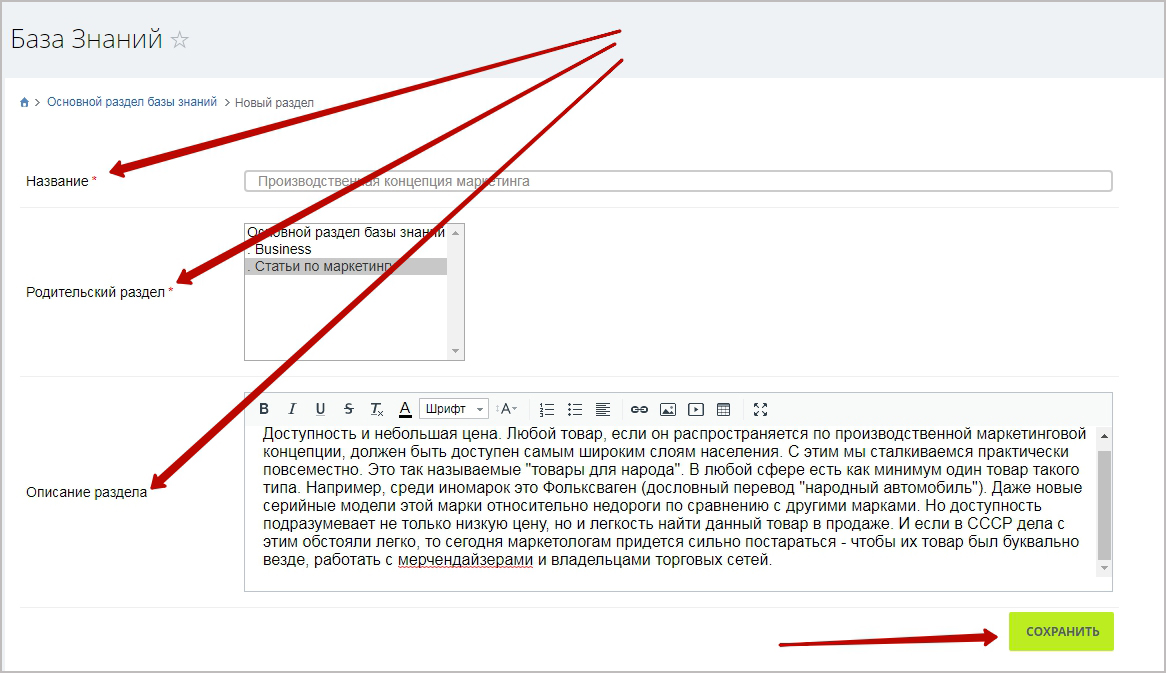Select Business in parent section list
Viewport: 1166px width, 673px height.
point(283,249)
